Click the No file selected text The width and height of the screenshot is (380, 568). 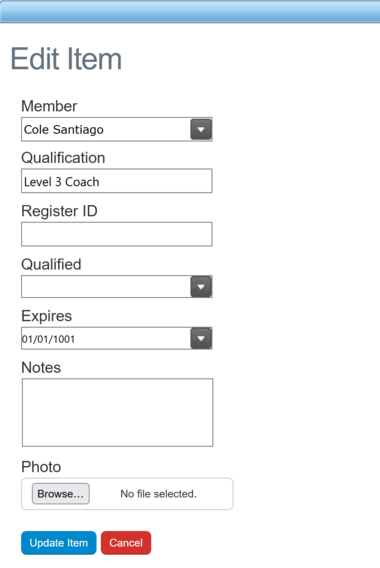coord(158,494)
